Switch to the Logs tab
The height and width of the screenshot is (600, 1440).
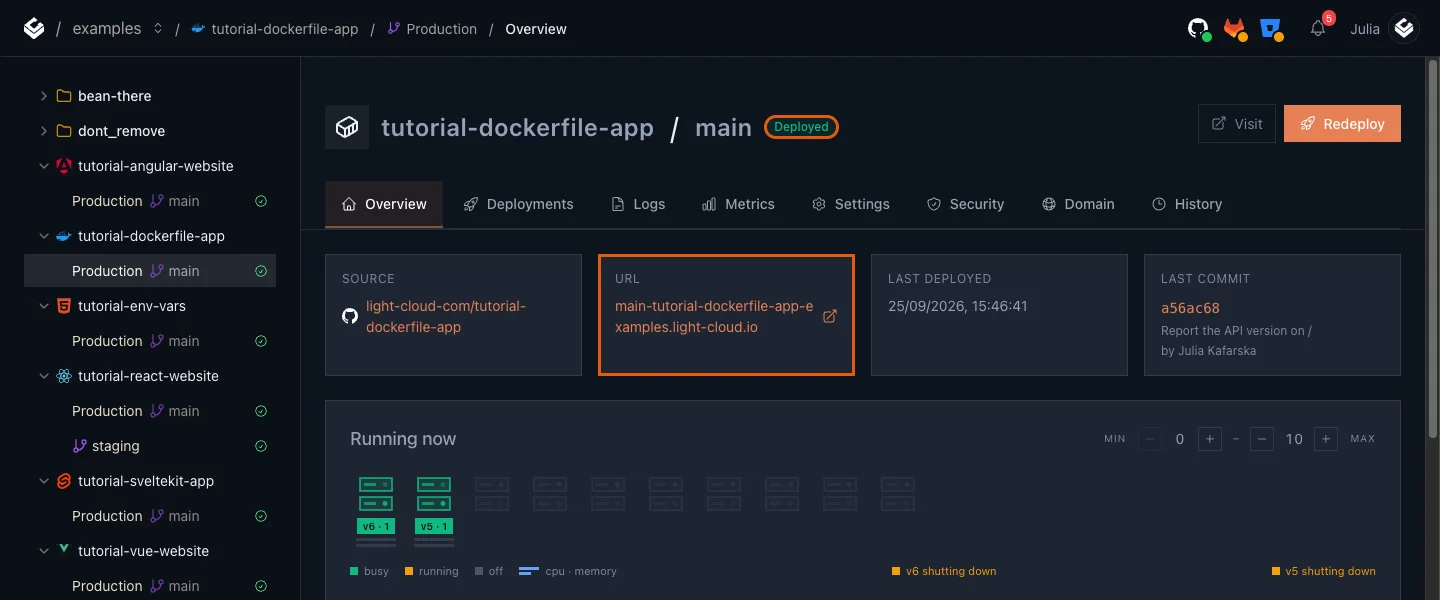click(x=638, y=204)
